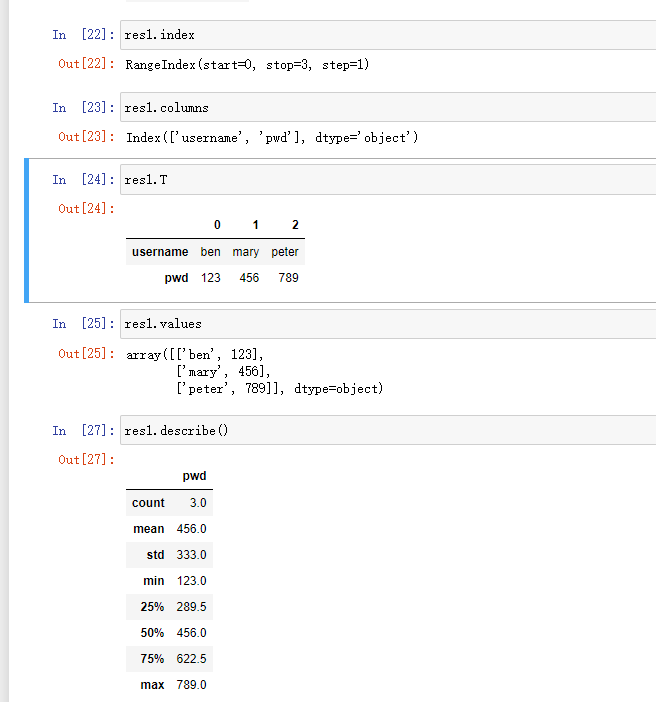Click the 'pwd' column header in describe table
The height and width of the screenshot is (702, 656).
coord(194,477)
